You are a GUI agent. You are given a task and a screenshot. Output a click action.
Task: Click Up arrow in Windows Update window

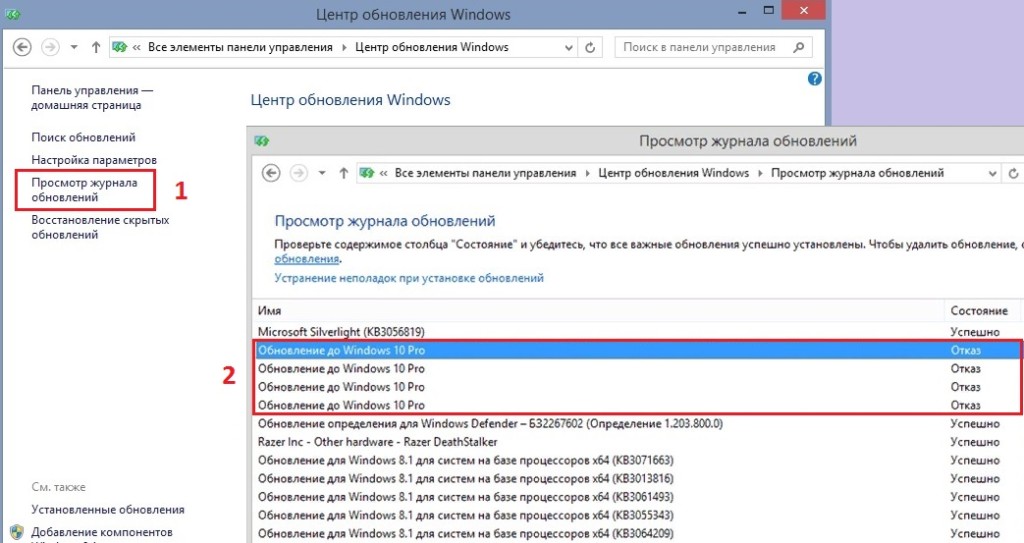coord(96,47)
